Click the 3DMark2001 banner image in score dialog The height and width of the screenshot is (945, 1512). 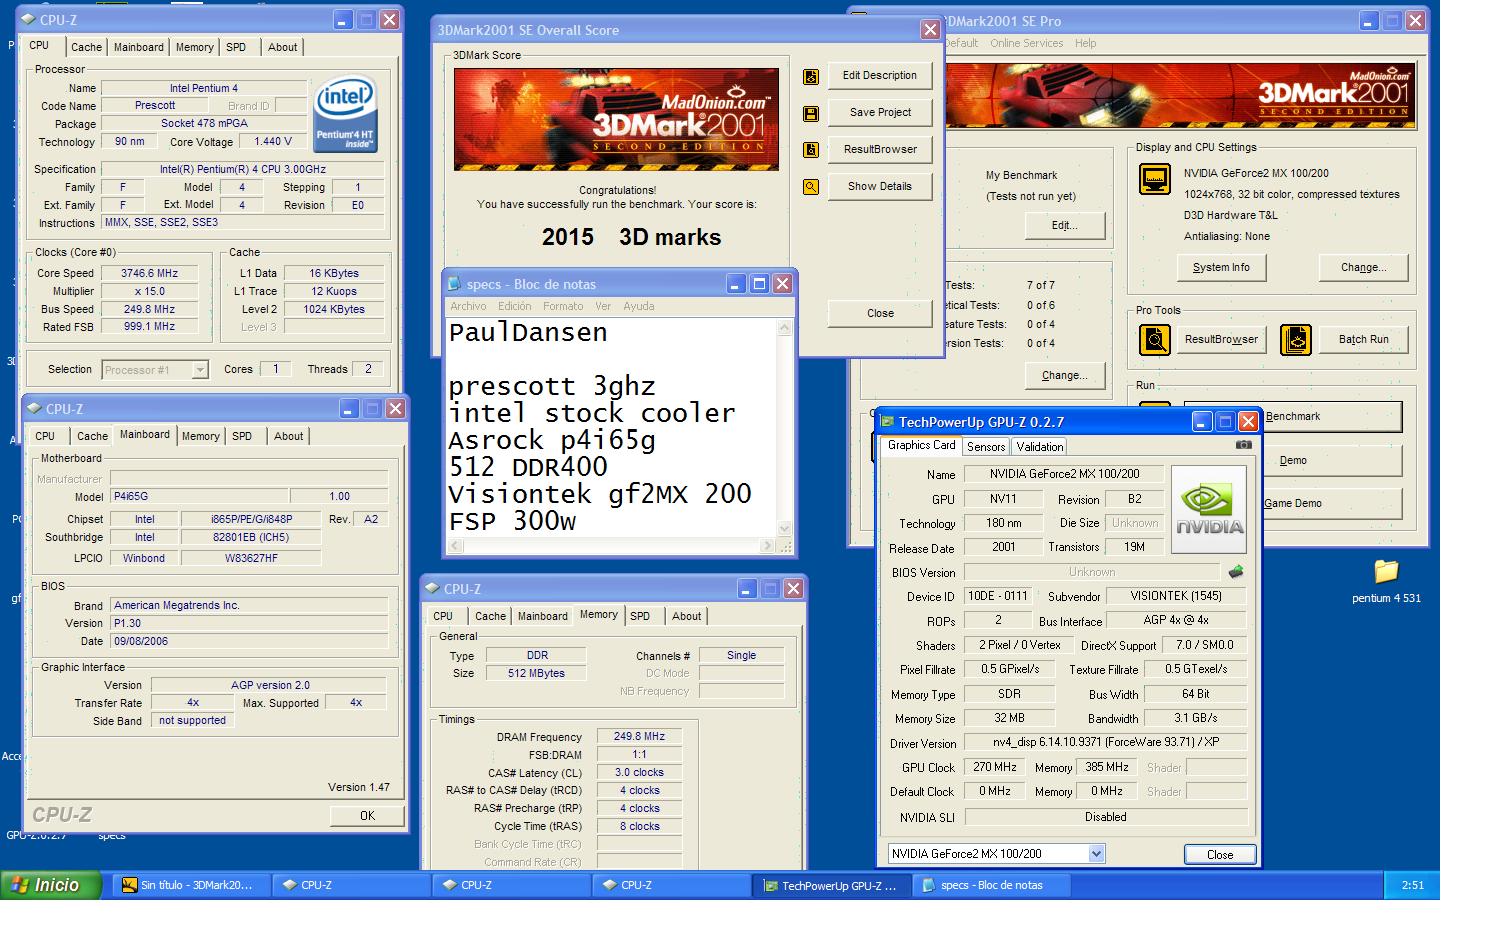click(x=616, y=119)
